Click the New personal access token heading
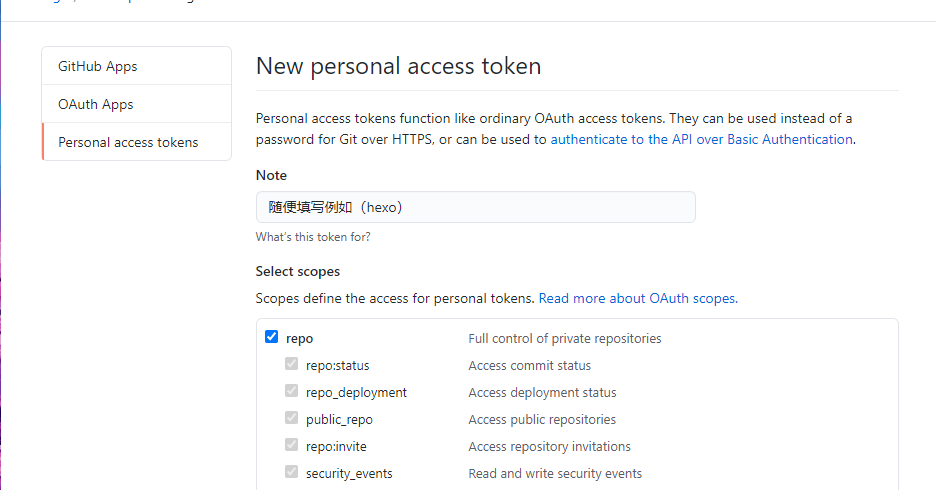The height and width of the screenshot is (490, 936). click(x=398, y=66)
